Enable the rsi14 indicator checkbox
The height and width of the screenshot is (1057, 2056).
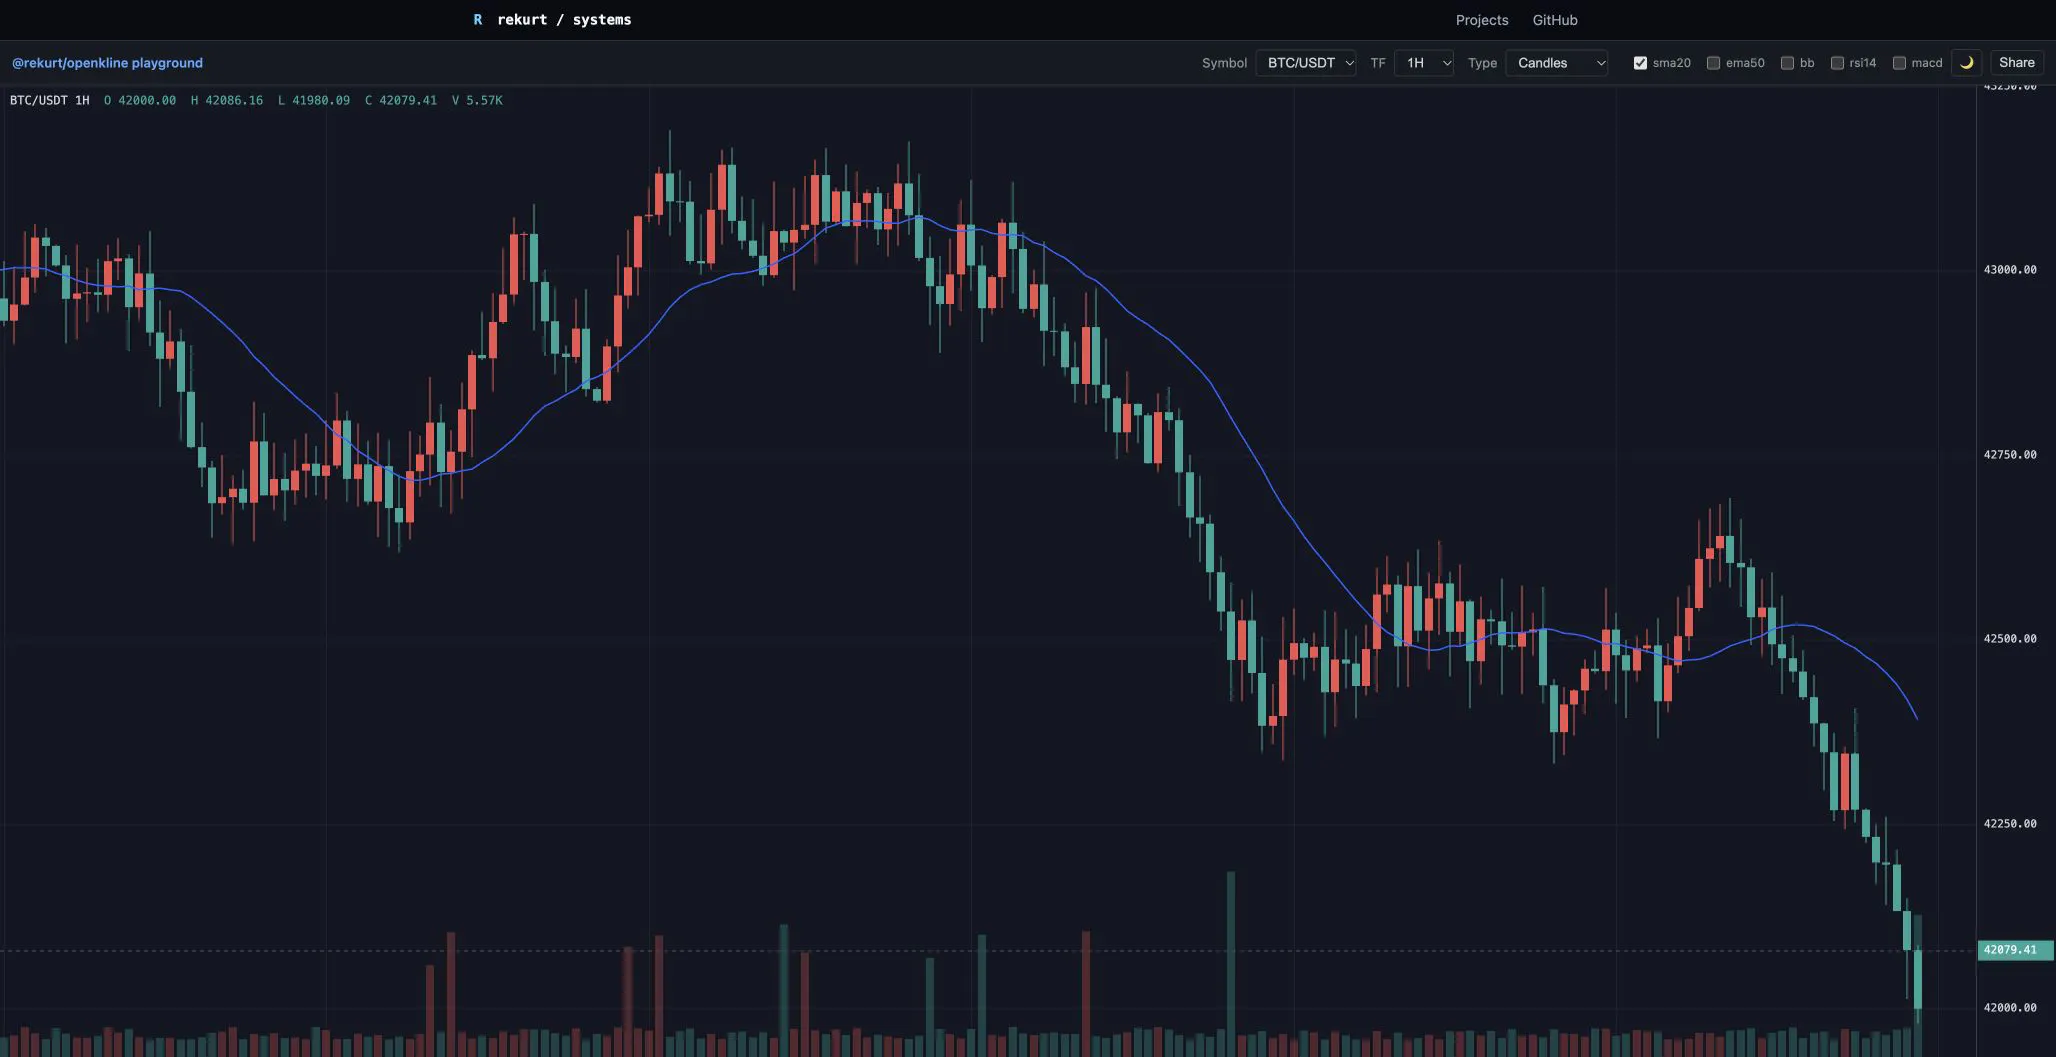(x=1837, y=63)
